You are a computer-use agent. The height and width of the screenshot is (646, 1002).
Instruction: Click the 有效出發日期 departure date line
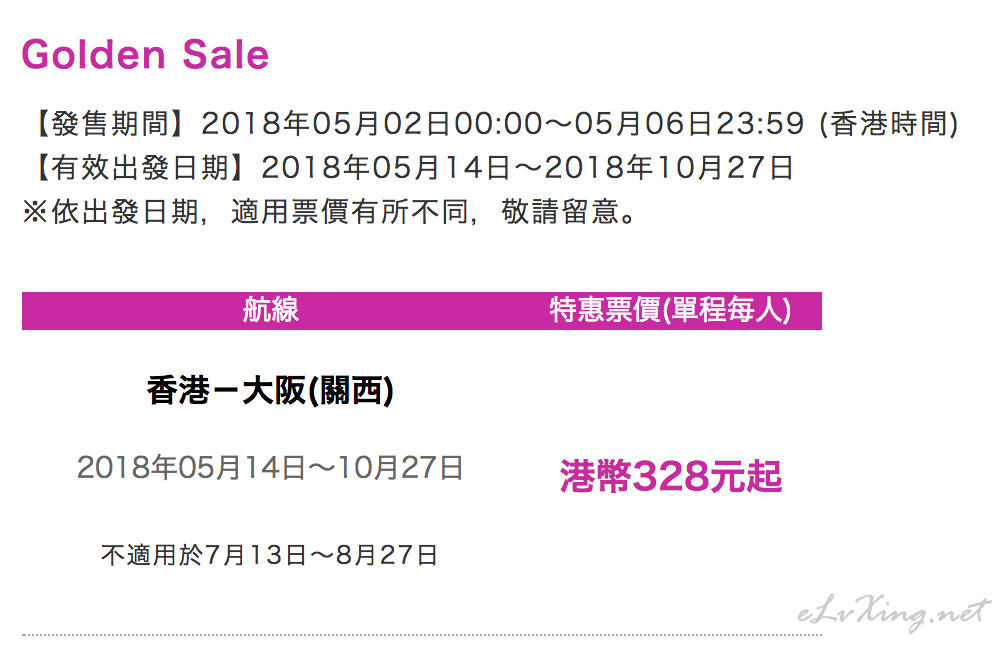pos(409,167)
